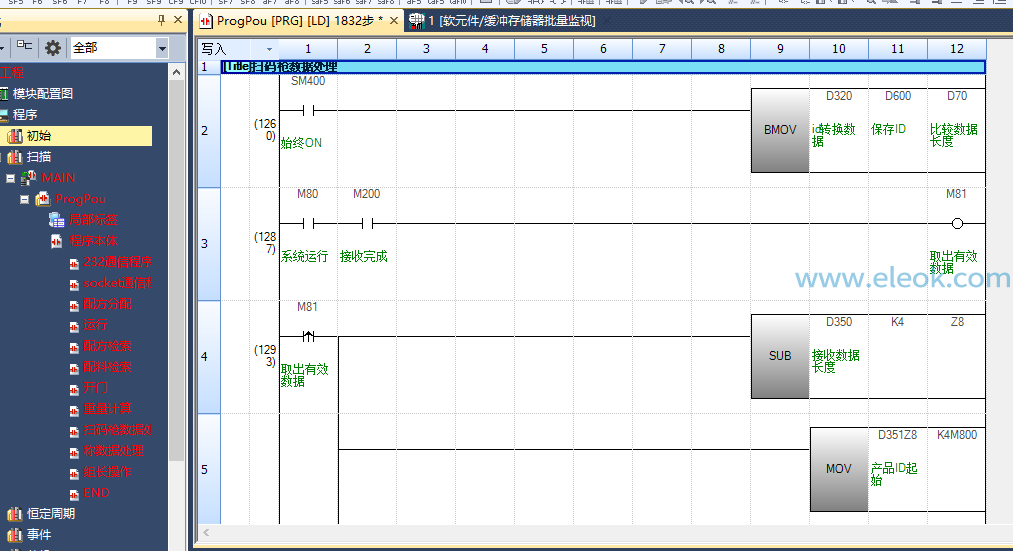Click the K4 operand cell

point(898,356)
